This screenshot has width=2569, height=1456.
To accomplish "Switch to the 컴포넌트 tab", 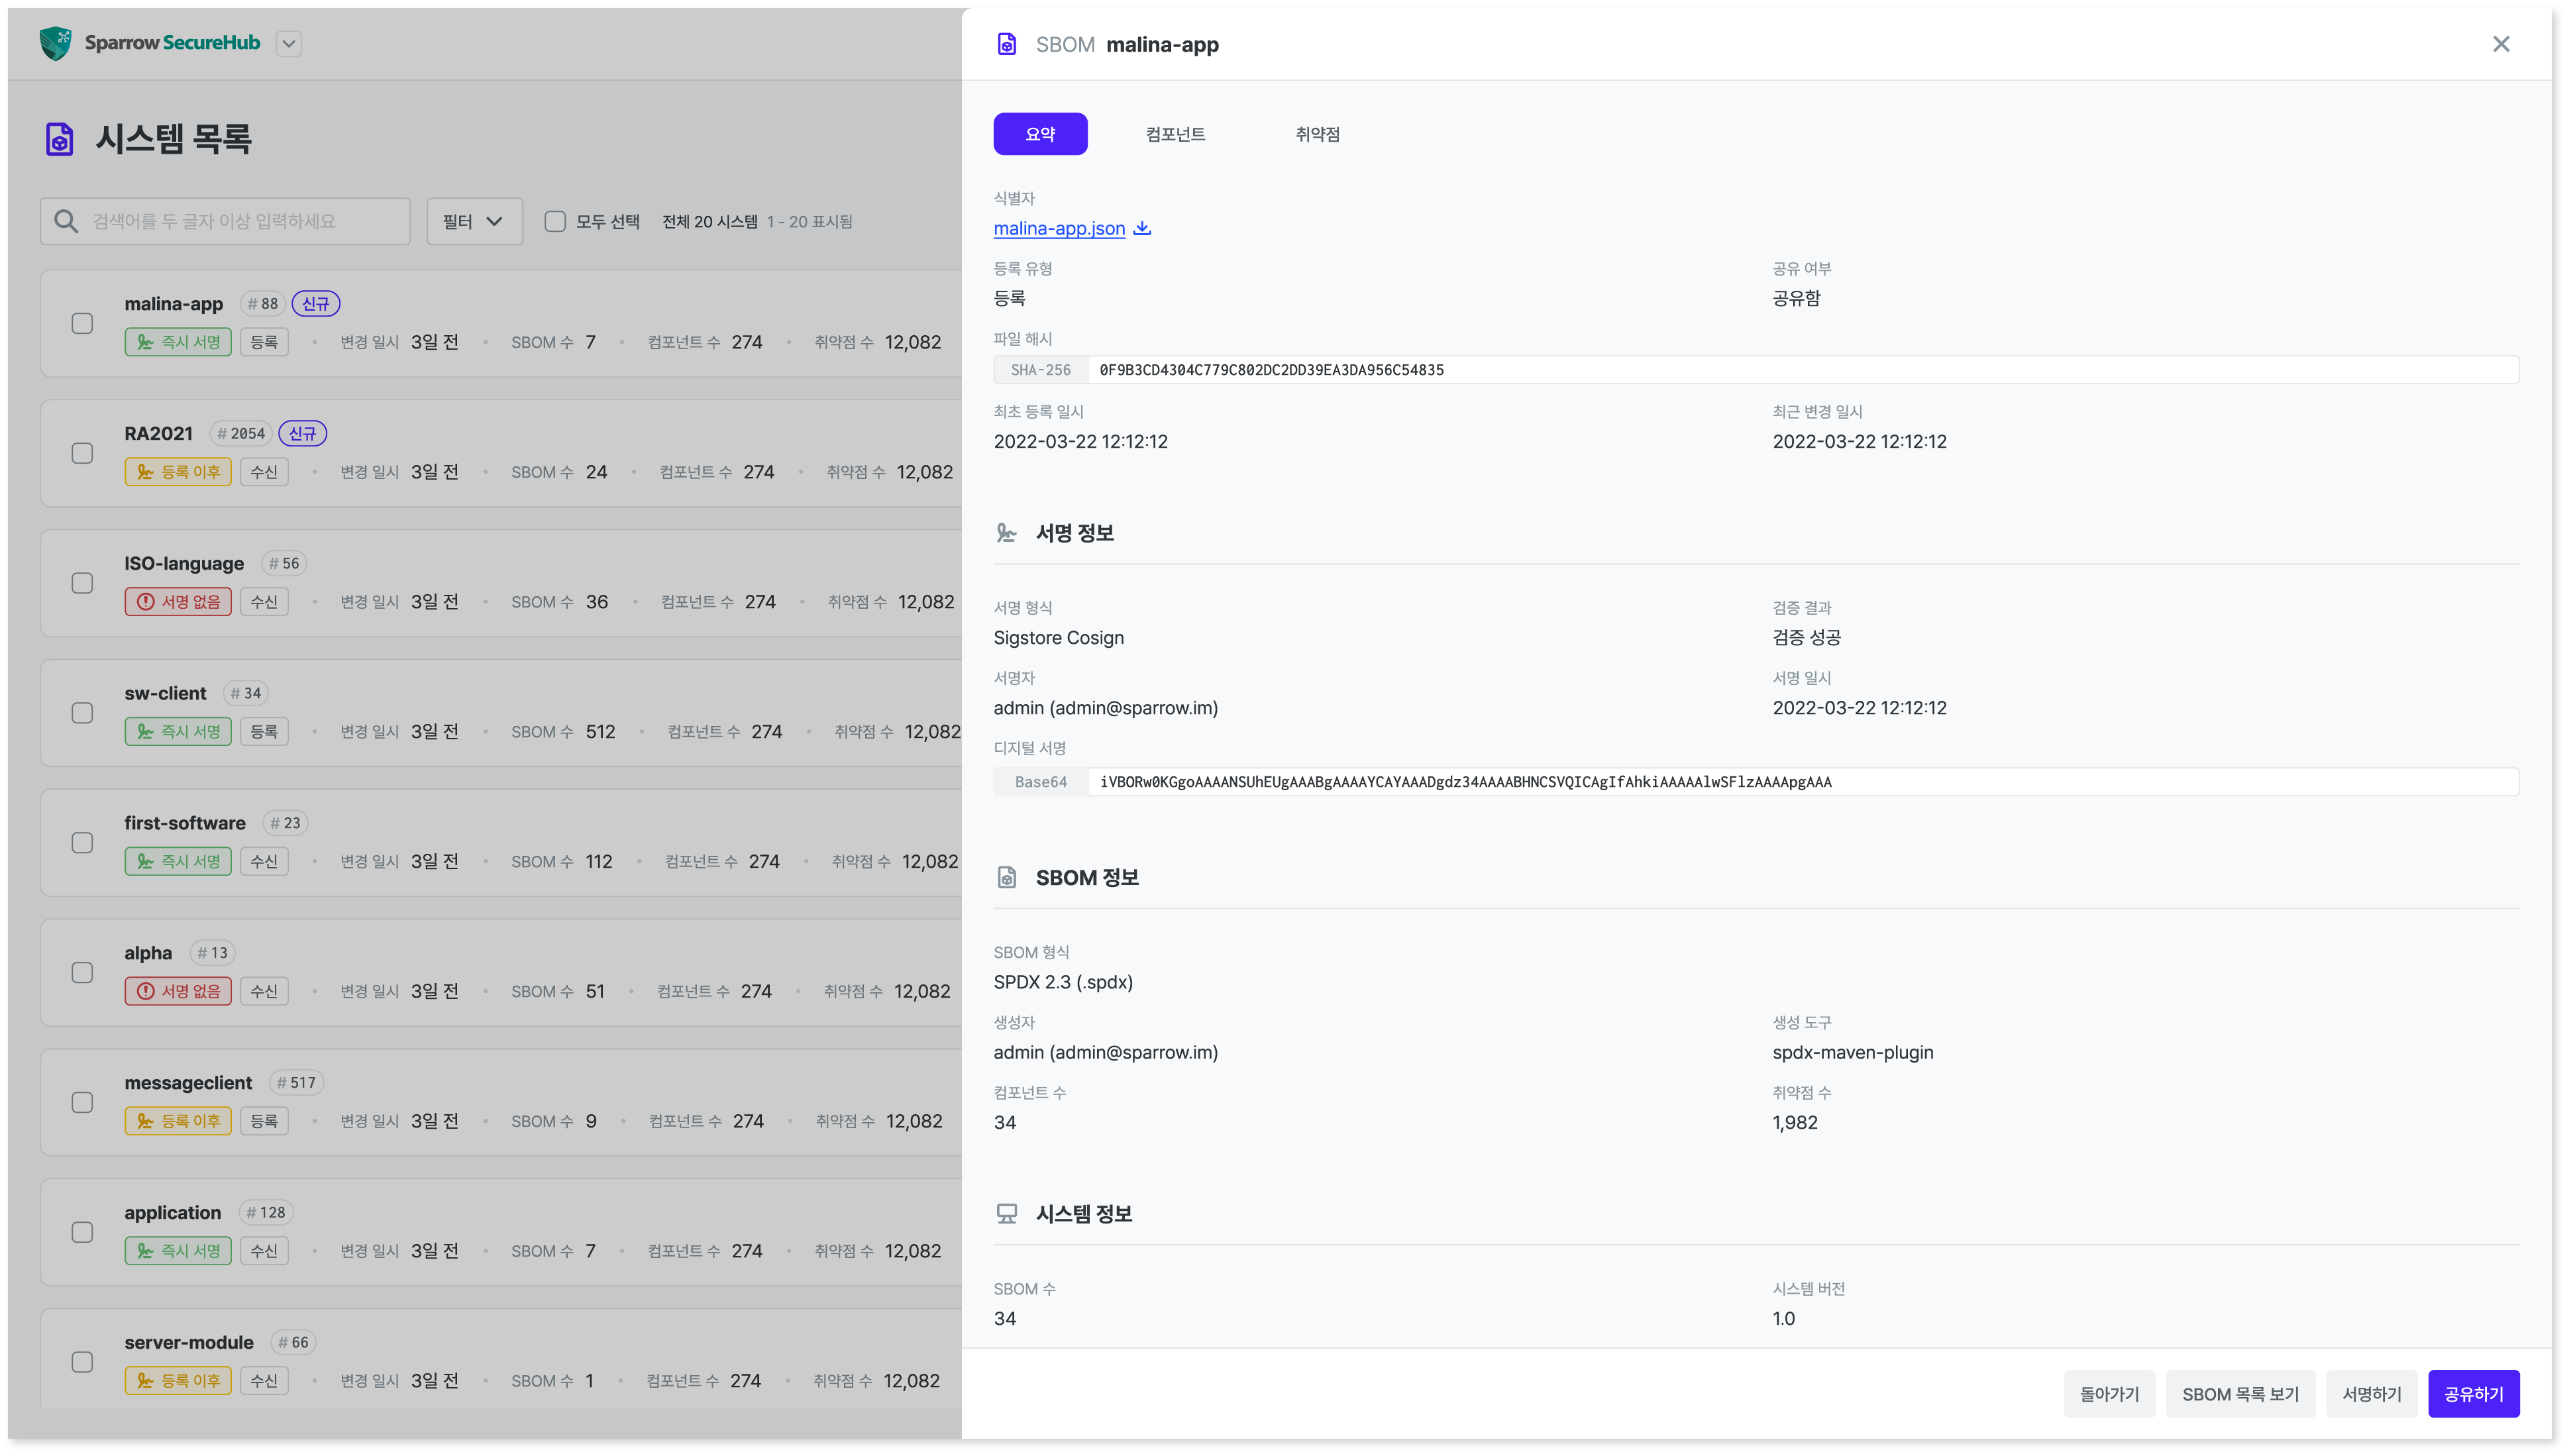I will pyautogui.click(x=1175, y=134).
